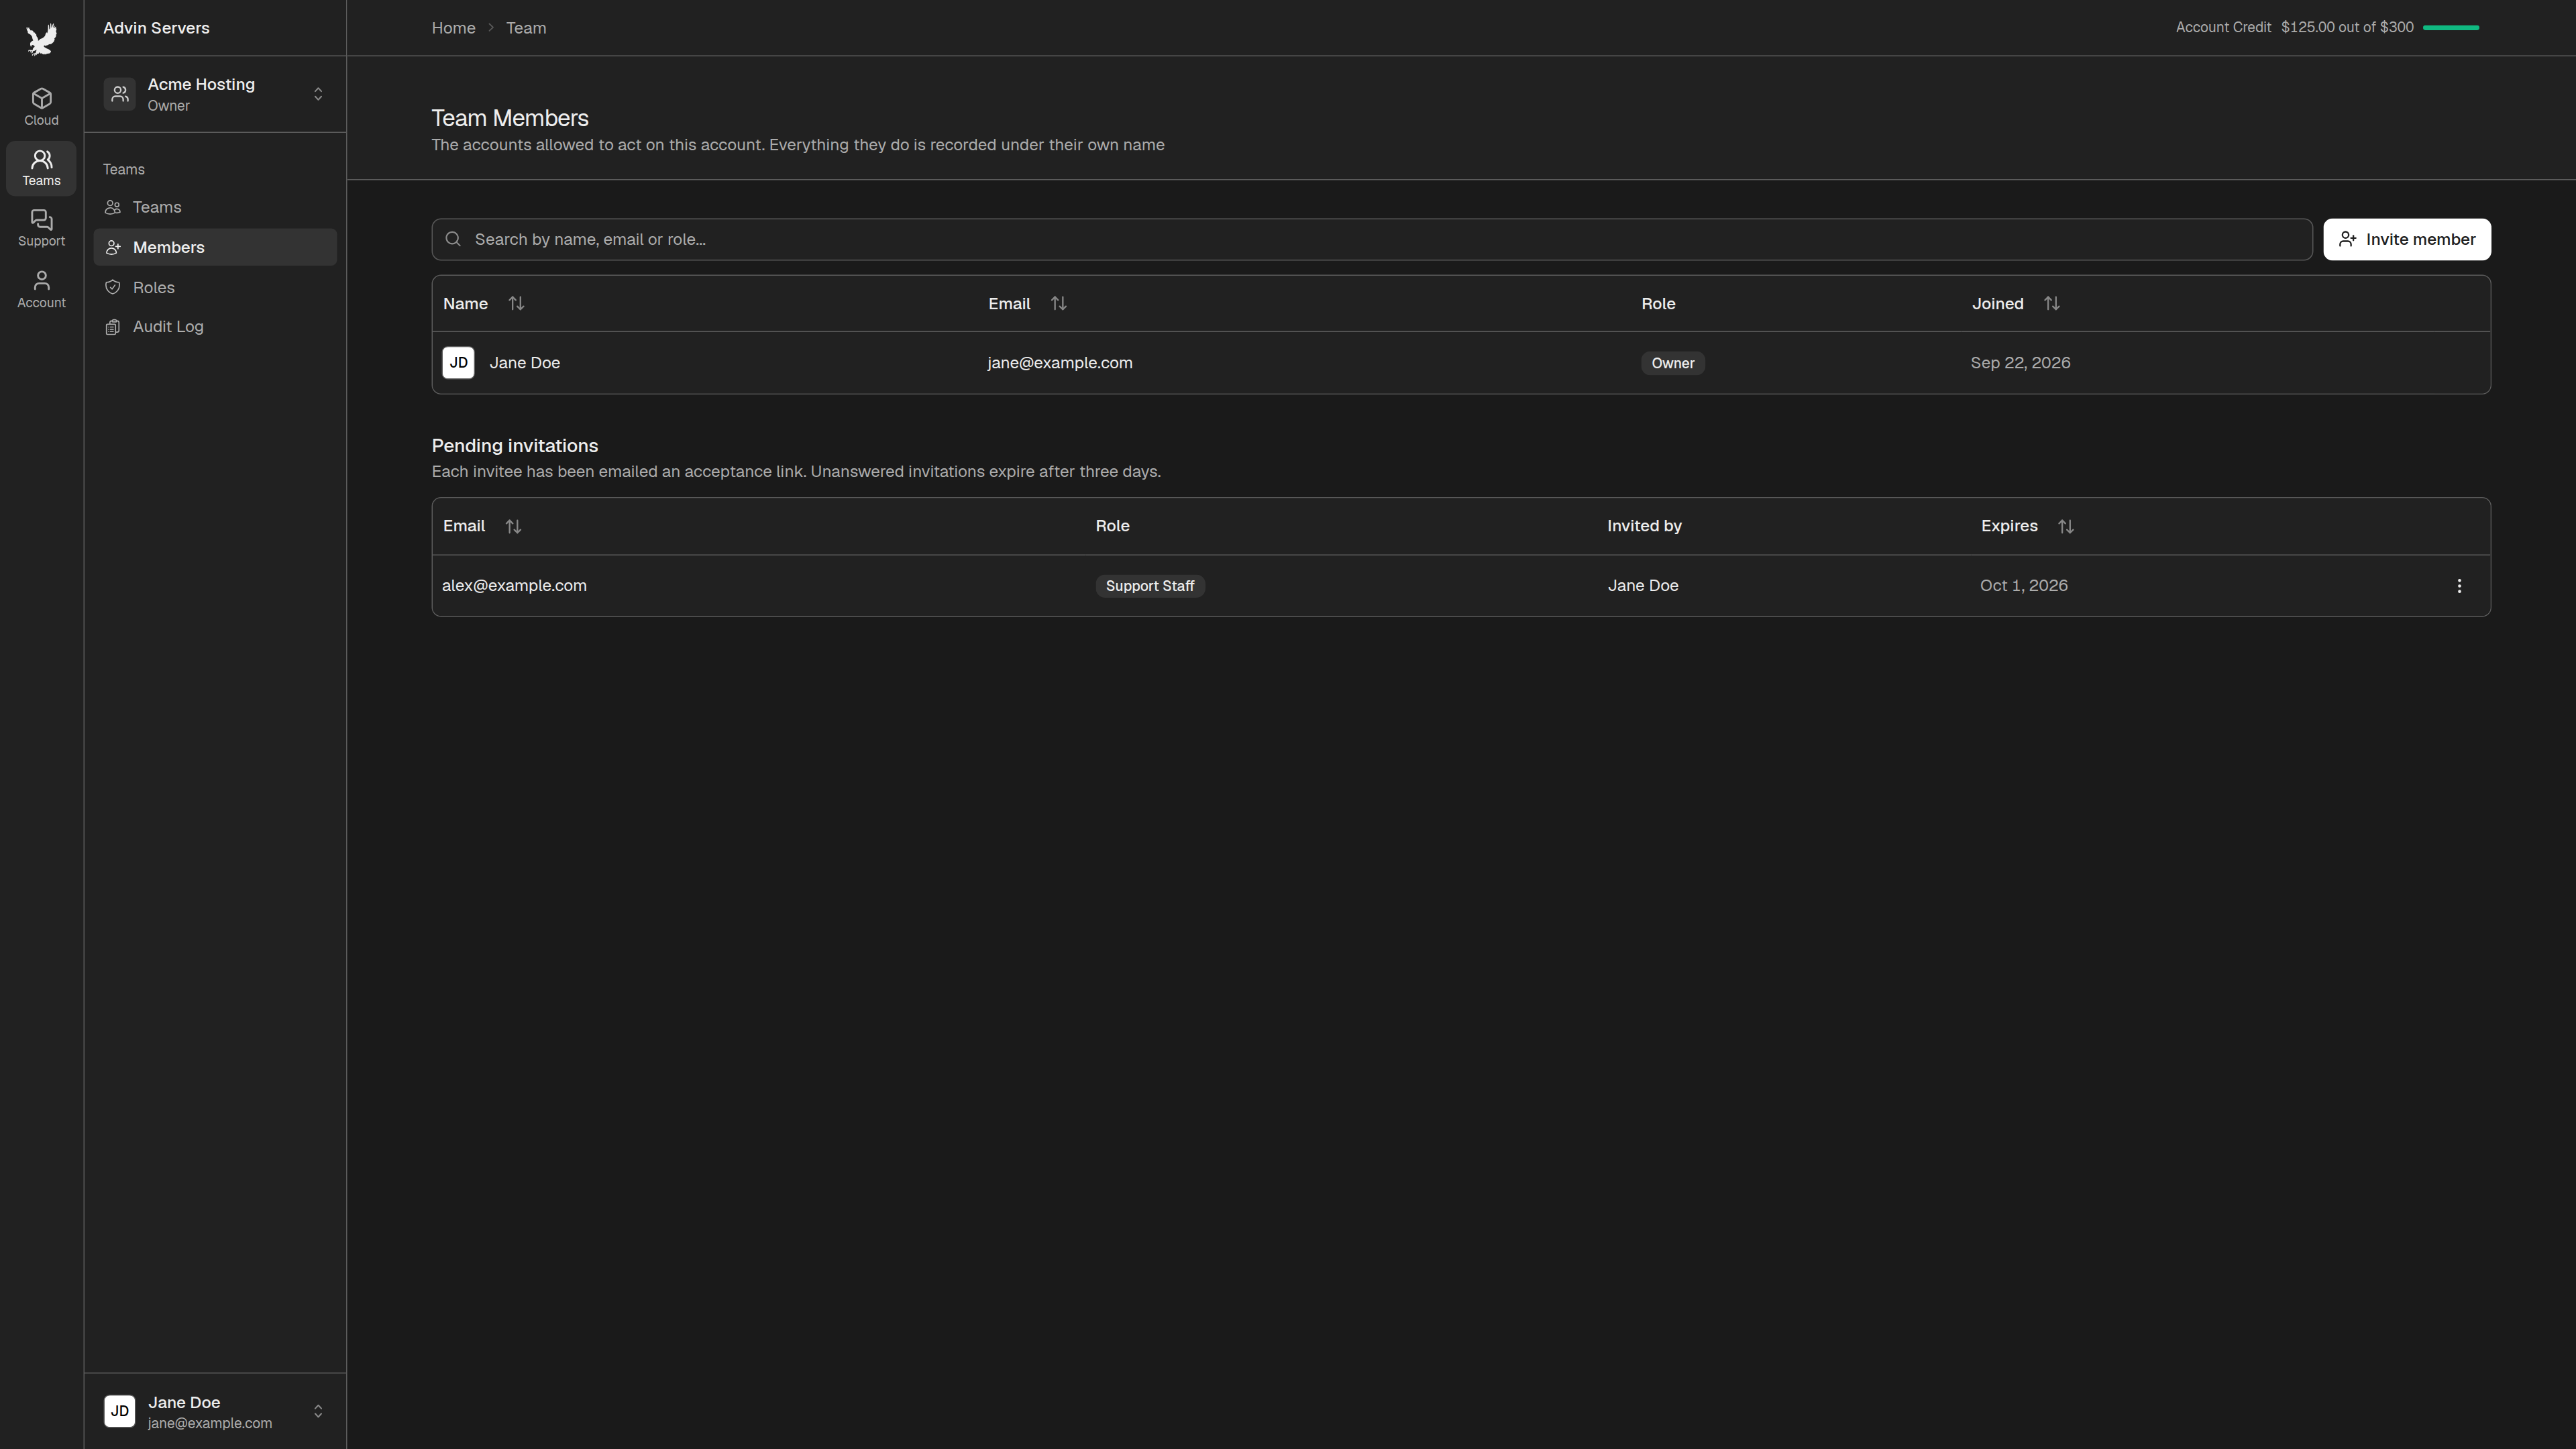Click the search magnifier icon
Viewport: 2576px width, 1449px height.
tap(453, 239)
